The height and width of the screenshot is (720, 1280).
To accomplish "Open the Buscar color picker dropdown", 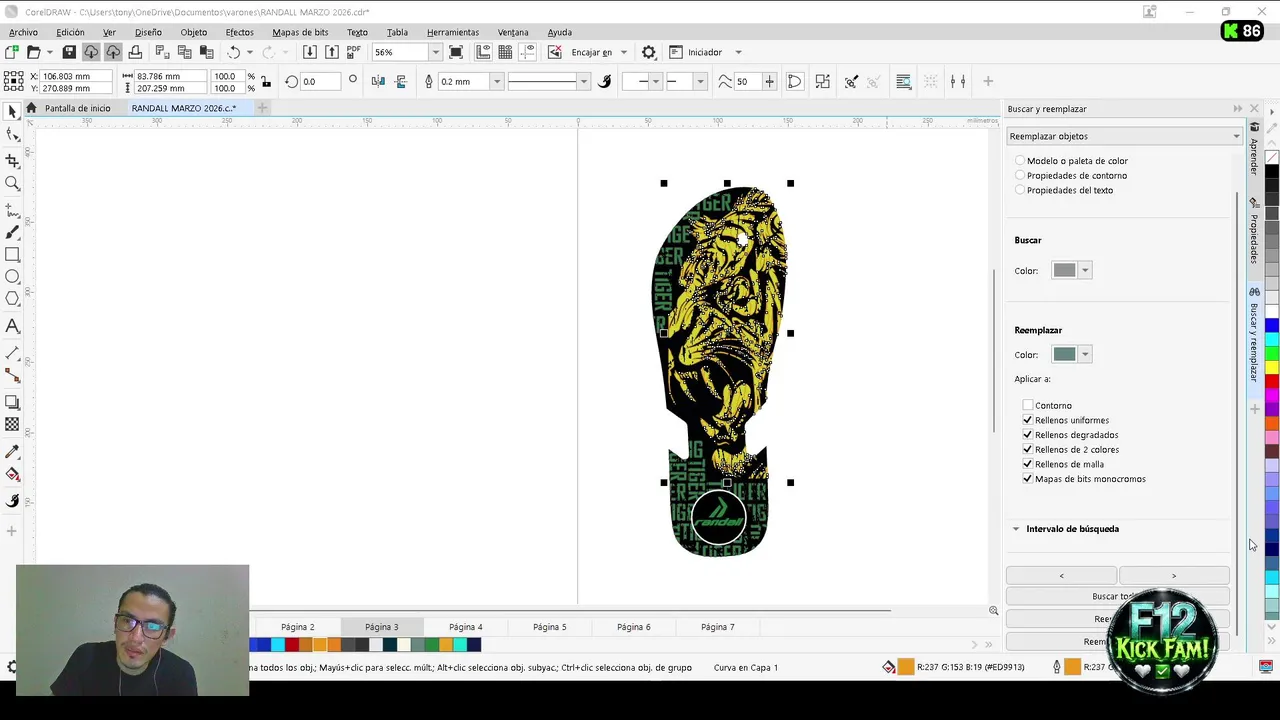I will tap(1085, 271).
